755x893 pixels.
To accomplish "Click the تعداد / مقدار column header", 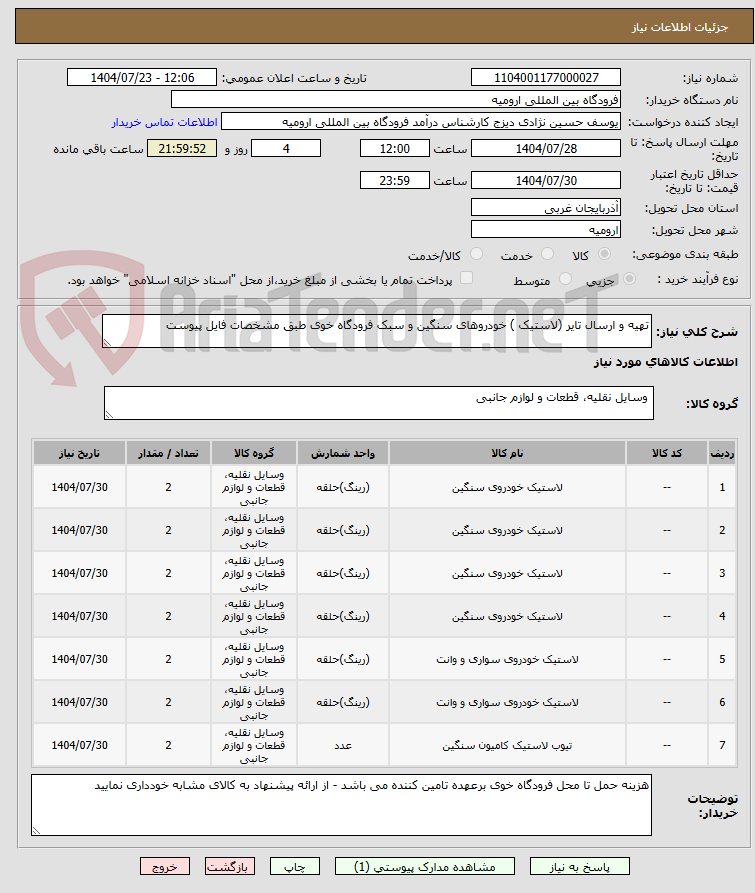I will (x=168, y=453).
